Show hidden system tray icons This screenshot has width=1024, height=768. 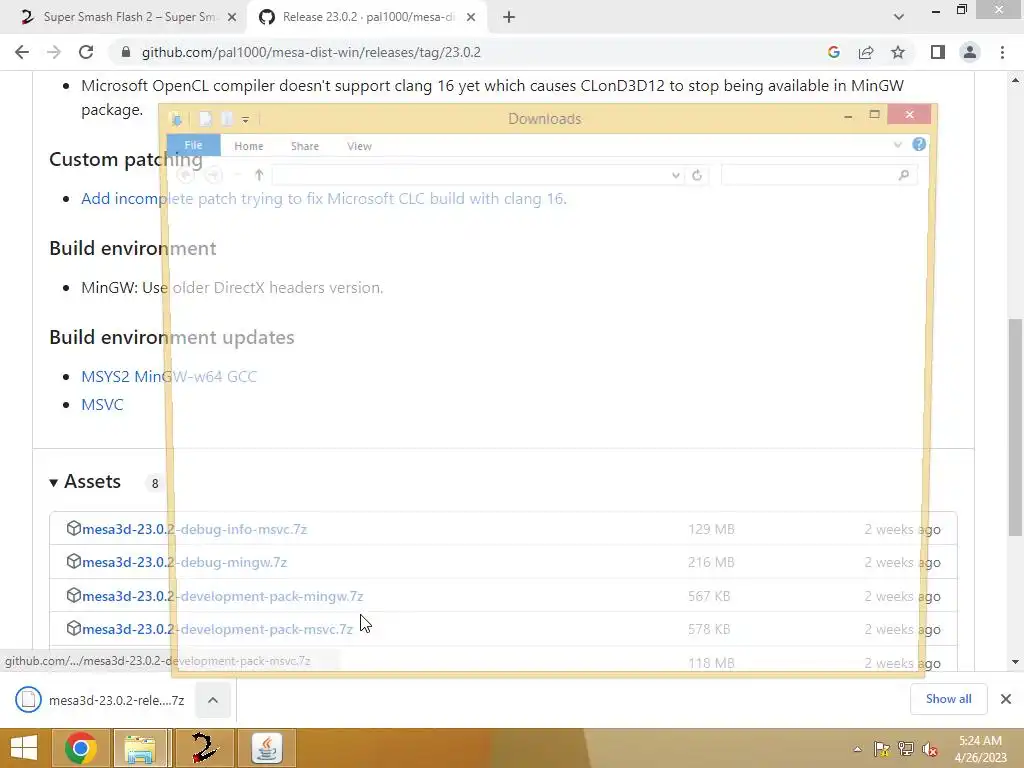point(857,749)
